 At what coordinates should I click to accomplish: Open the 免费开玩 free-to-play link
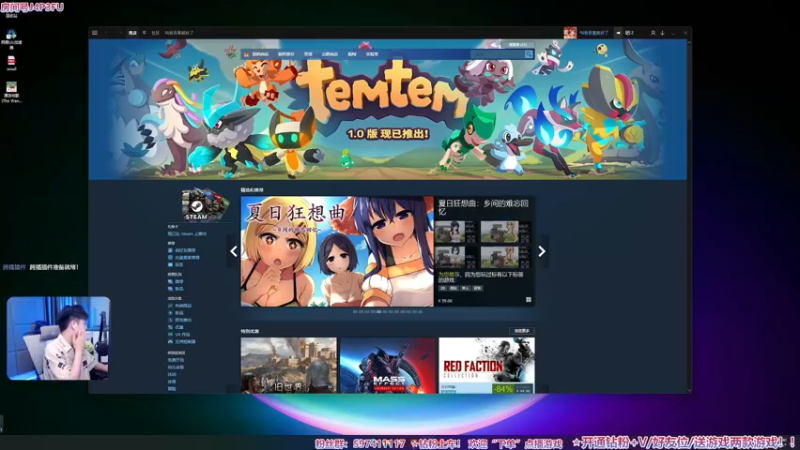coord(176,360)
